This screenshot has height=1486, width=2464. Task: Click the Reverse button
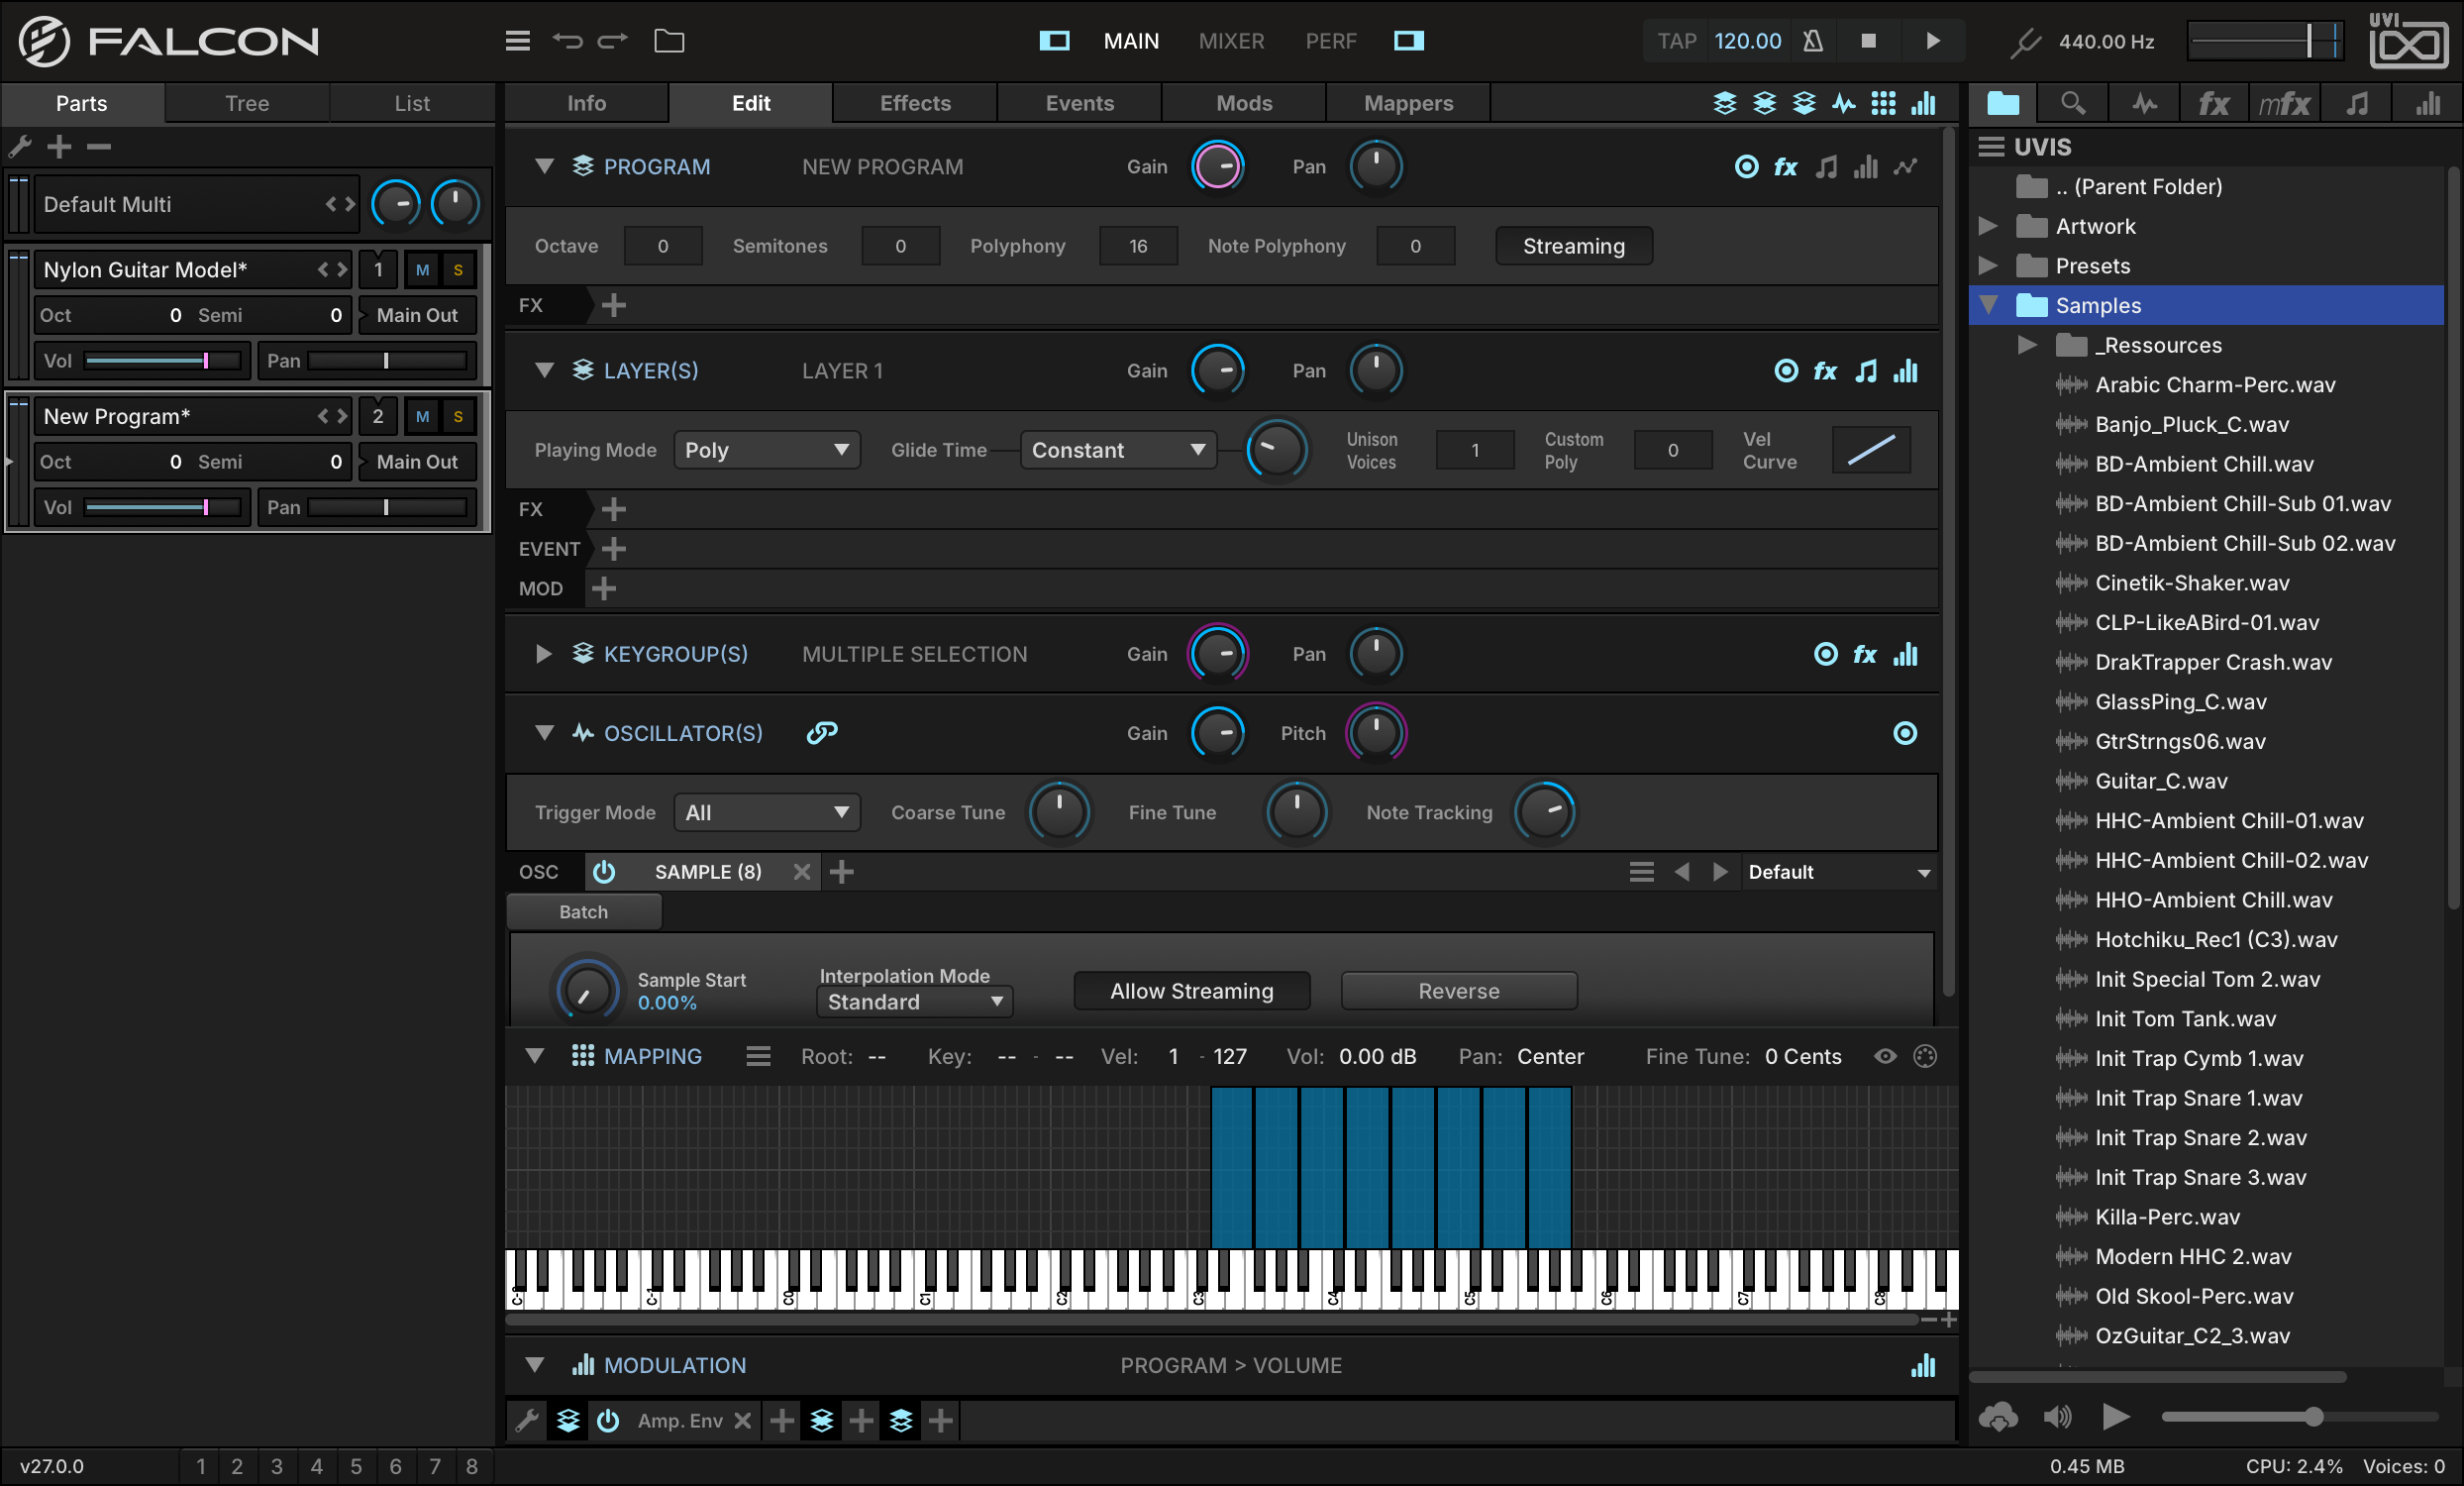click(x=1459, y=991)
